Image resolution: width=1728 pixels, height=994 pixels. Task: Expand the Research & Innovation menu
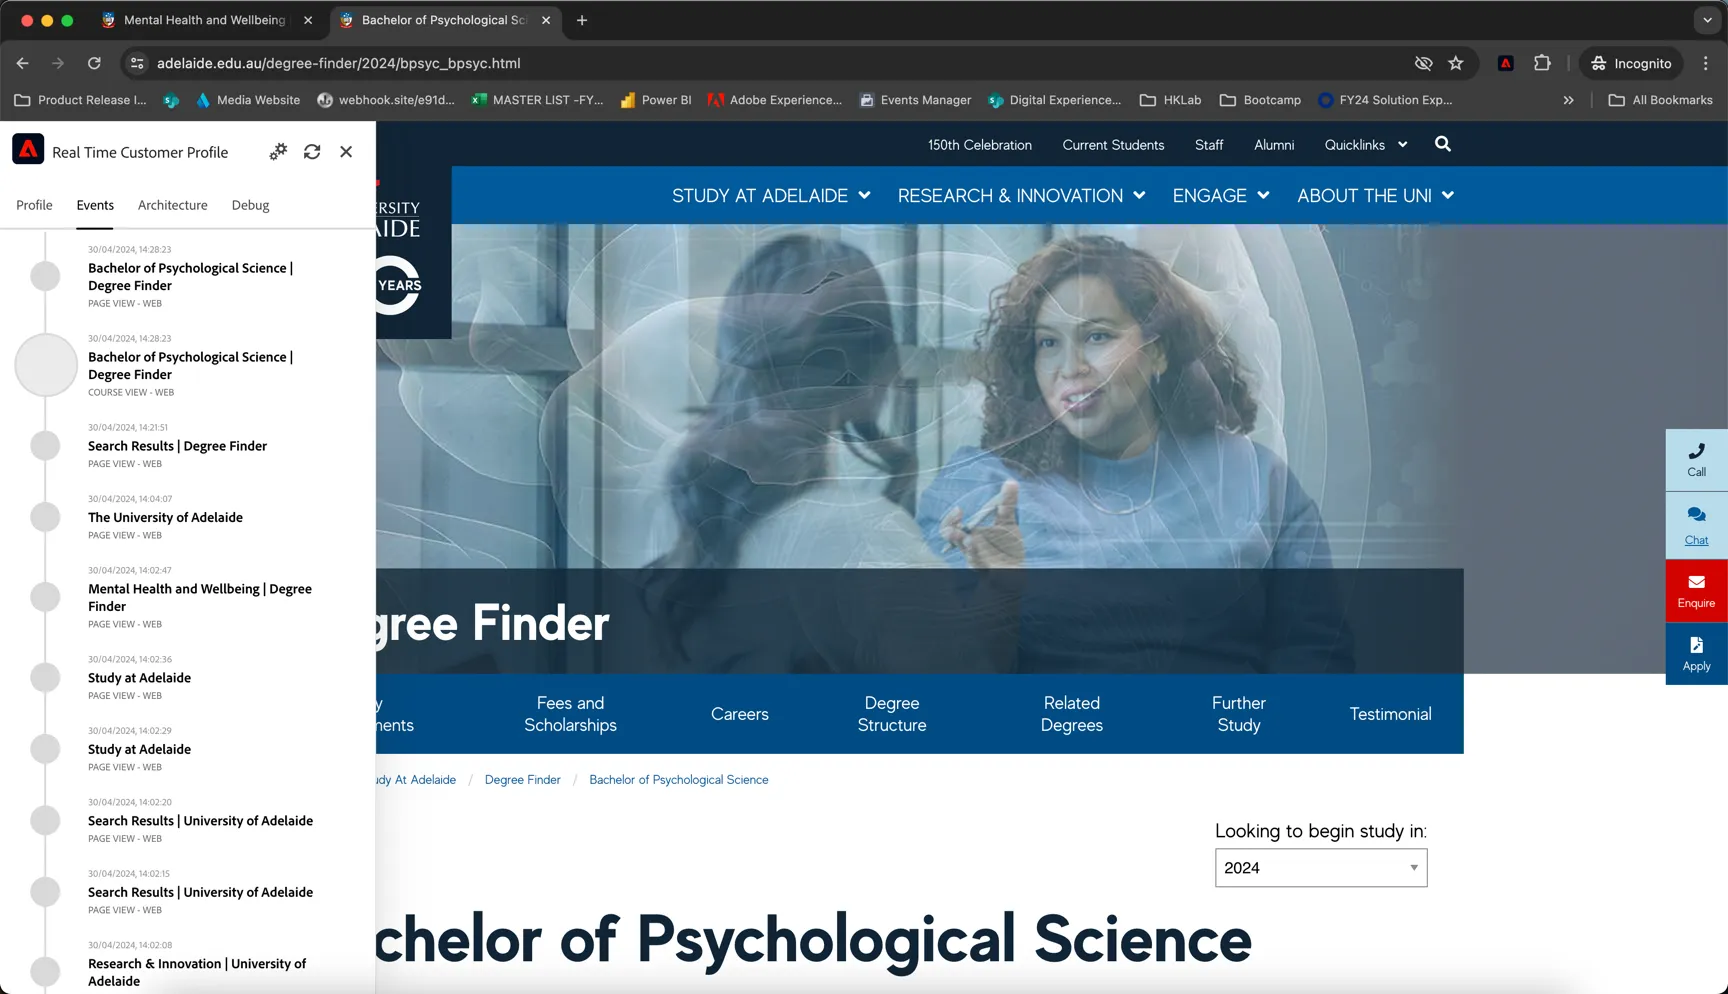(1021, 195)
